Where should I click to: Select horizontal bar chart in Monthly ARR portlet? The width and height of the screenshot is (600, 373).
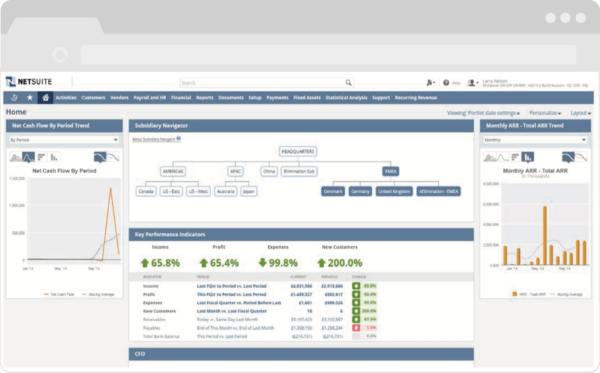tap(515, 157)
